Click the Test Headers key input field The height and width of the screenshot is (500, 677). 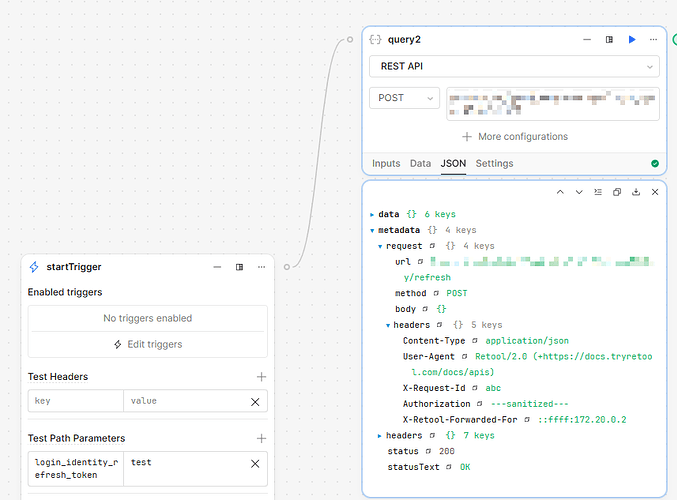pos(76,401)
